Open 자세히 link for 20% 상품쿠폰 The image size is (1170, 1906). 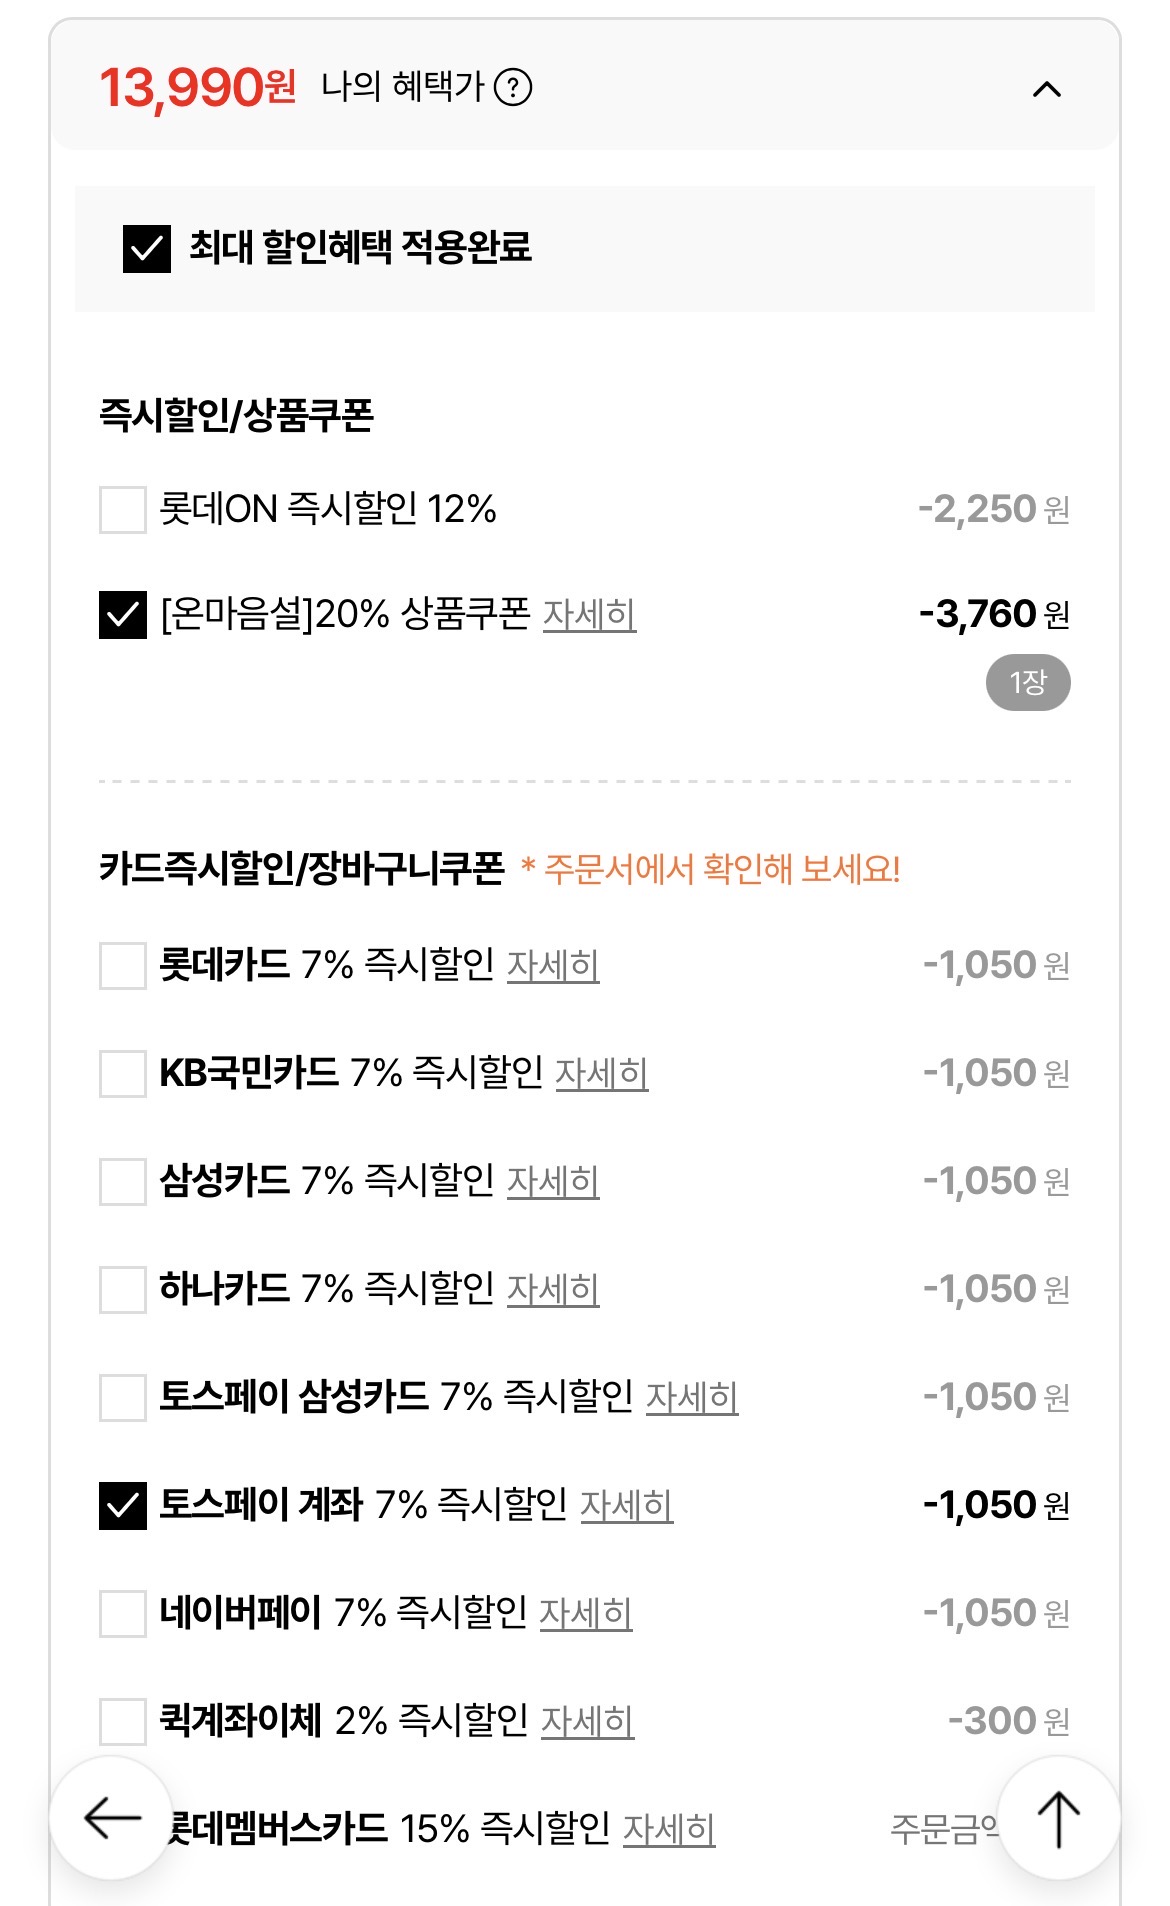(x=589, y=614)
